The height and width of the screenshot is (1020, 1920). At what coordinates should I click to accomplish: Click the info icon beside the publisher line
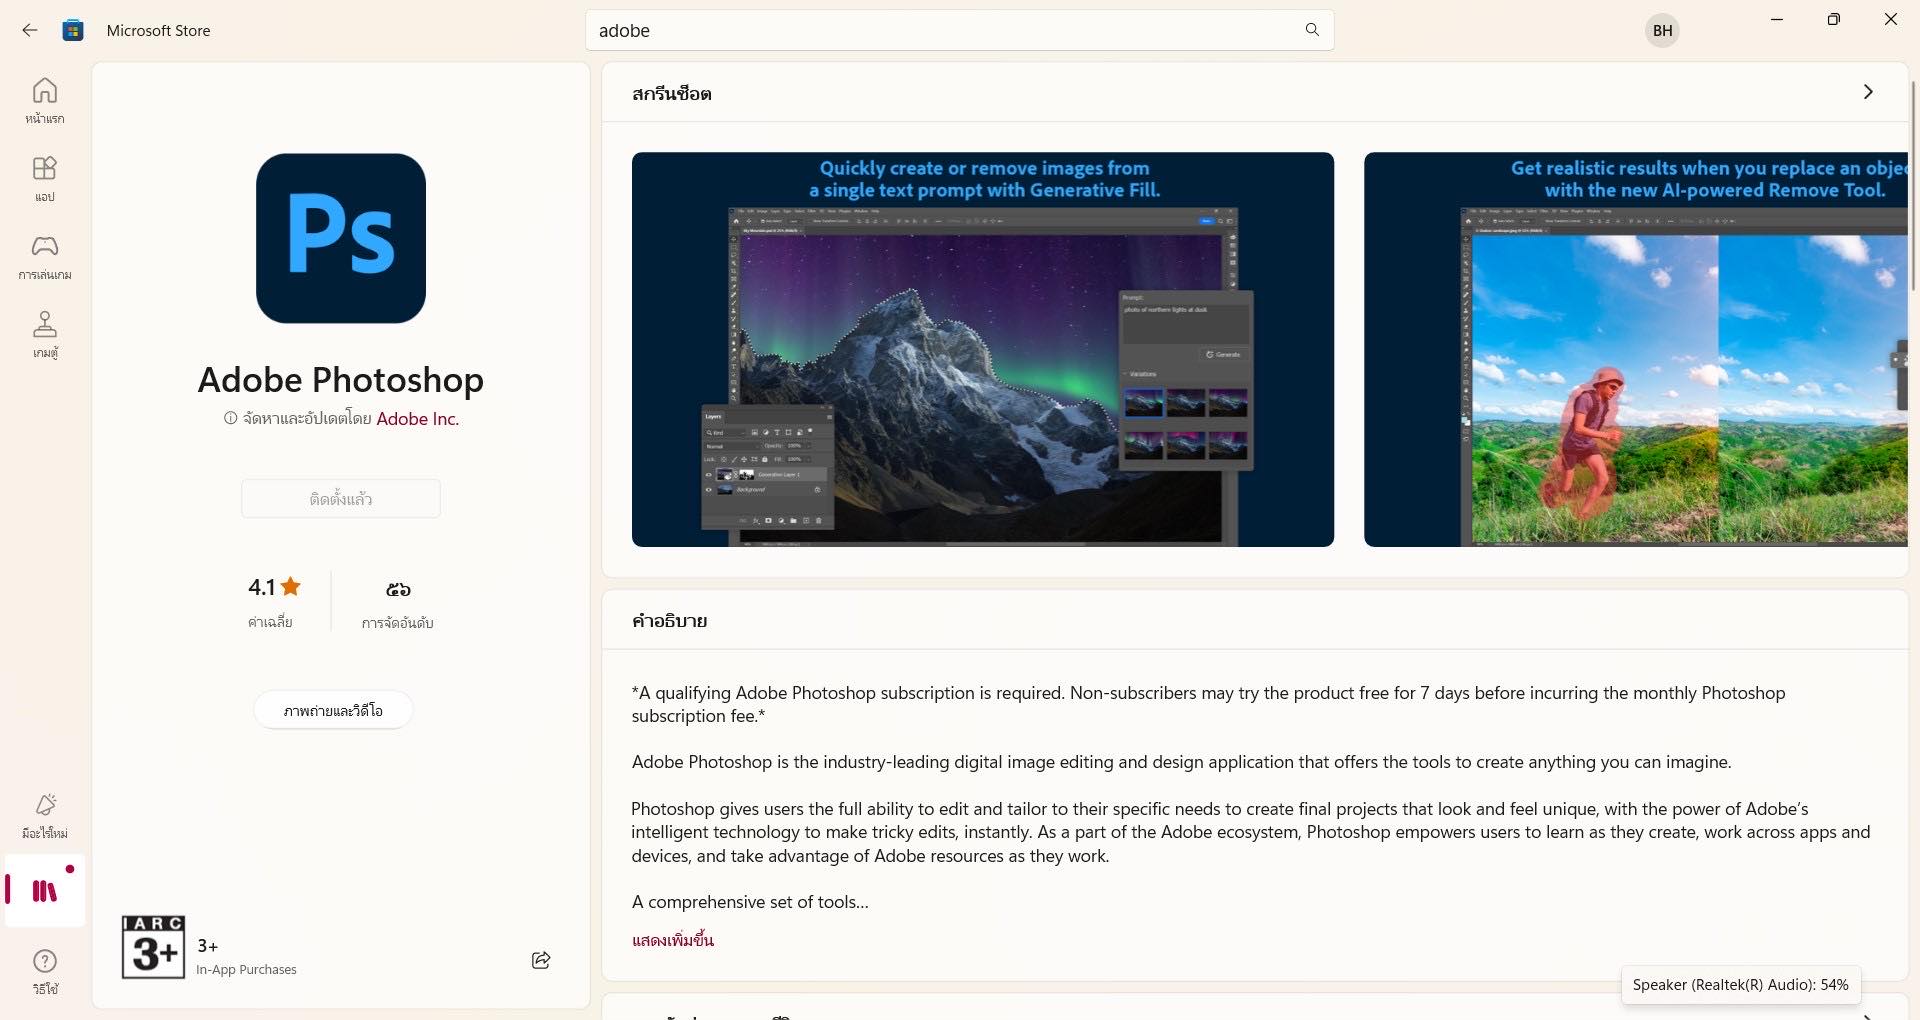[230, 418]
